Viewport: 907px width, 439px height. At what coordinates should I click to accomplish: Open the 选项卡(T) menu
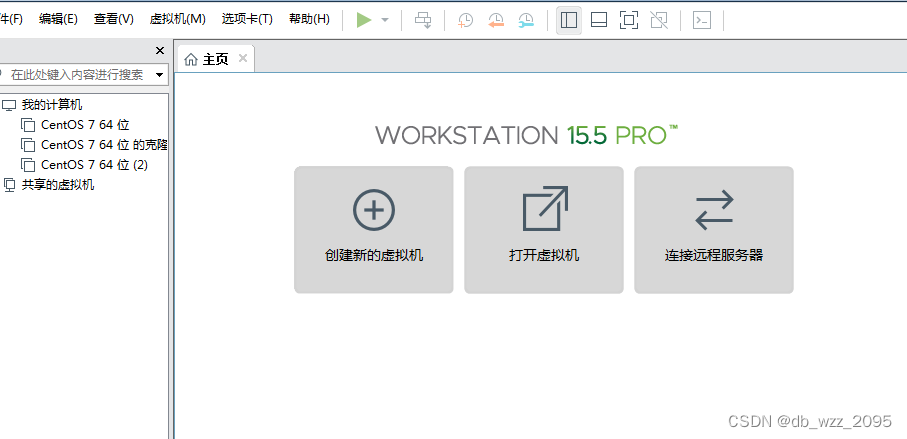coord(247,19)
